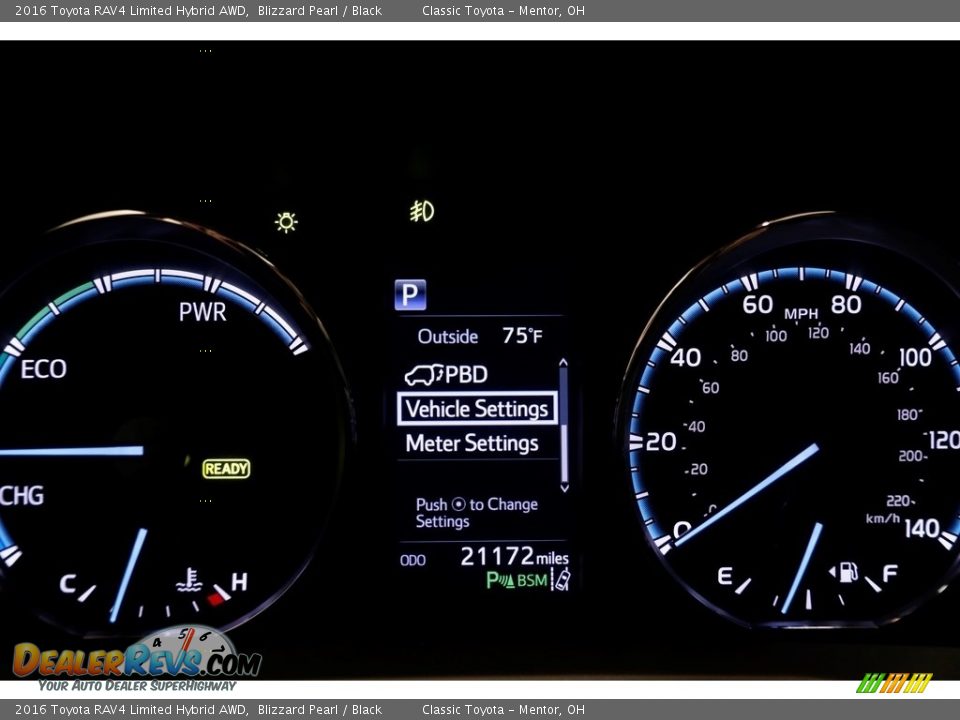Screen dimensions: 960x720
Task: Select the fog lamp indicator icon
Action: pyautogui.click(x=420, y=210)
